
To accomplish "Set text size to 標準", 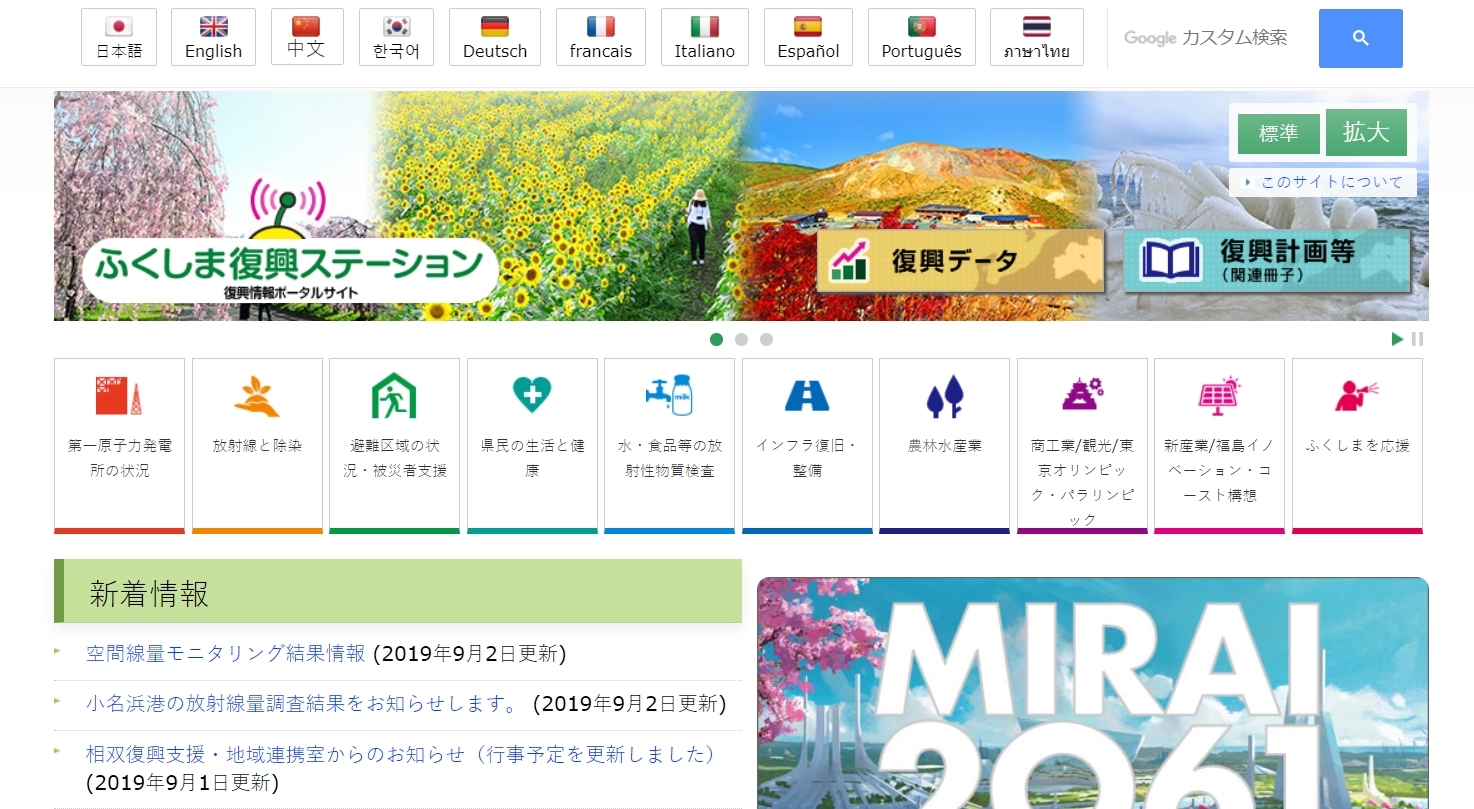I will click(x=1278, y=134).
